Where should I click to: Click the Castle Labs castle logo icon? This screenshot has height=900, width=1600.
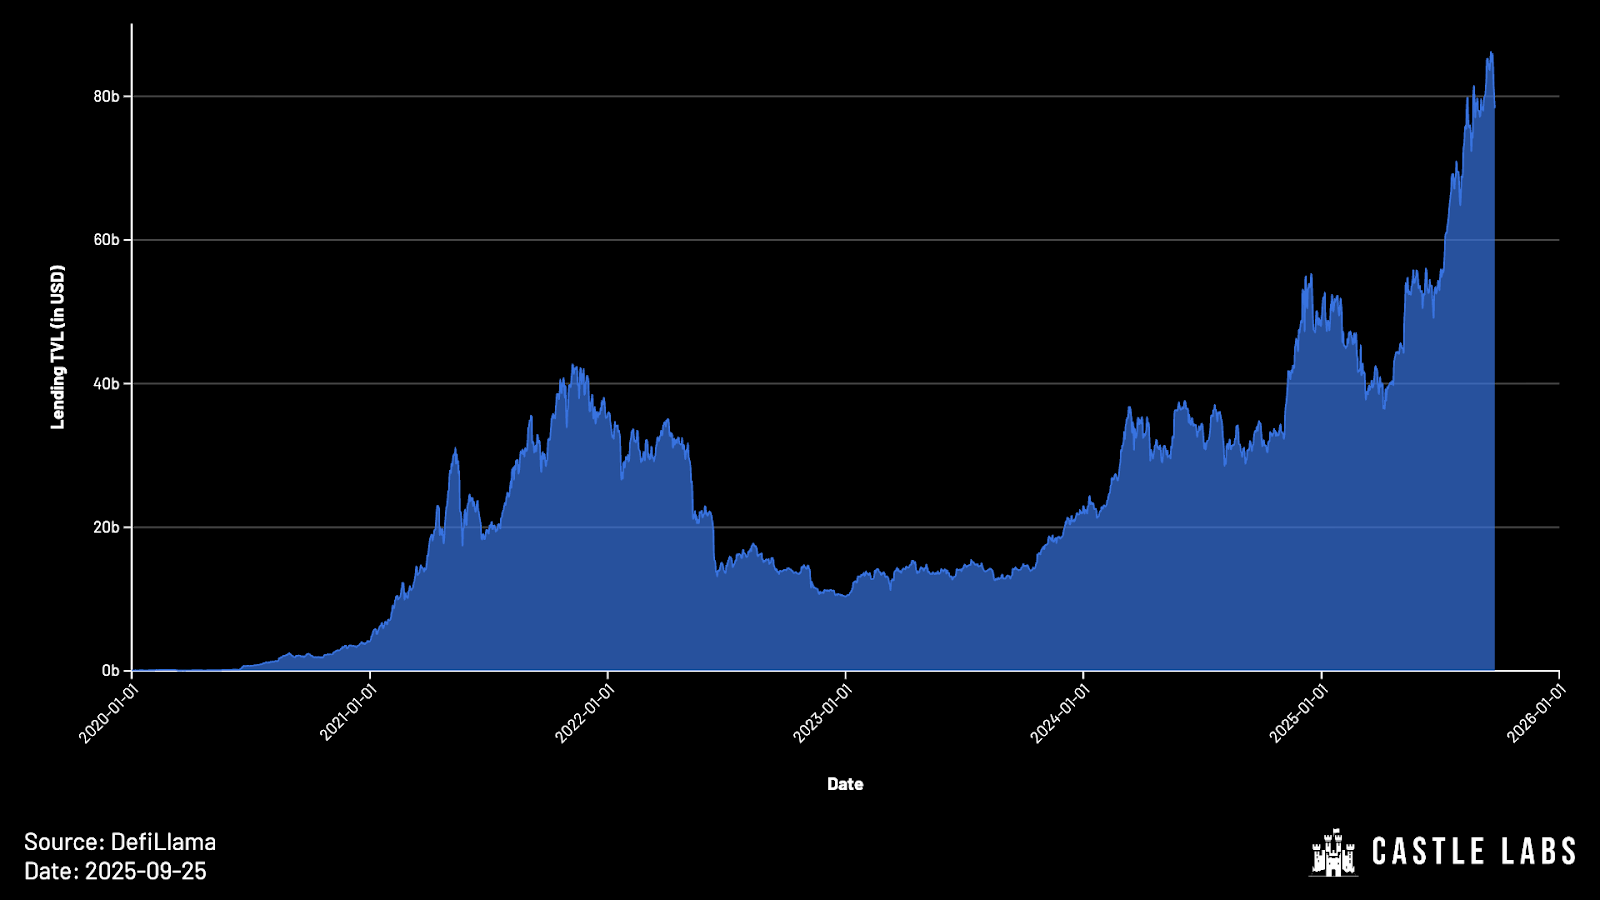[x=1333, y=853]
